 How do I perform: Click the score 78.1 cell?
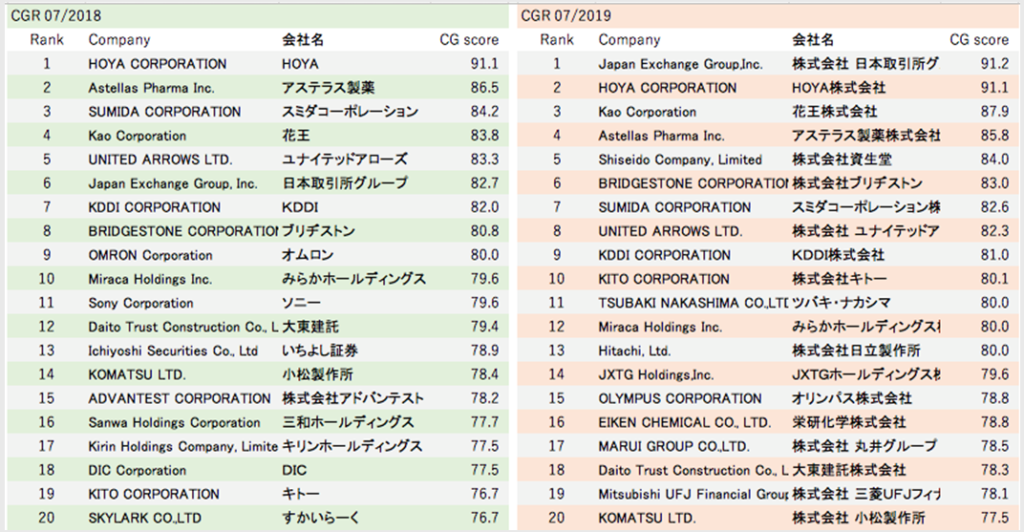tap(995, 494)
